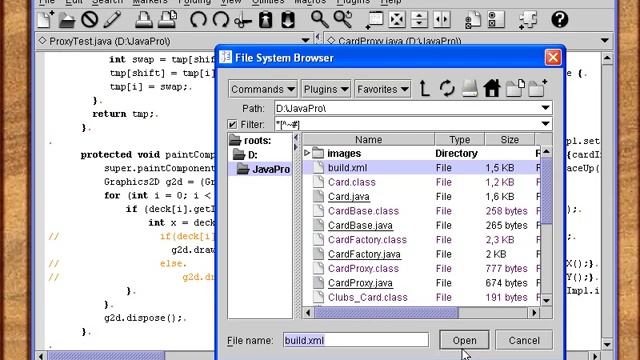Click the Cancel button

tap(524, 340)
